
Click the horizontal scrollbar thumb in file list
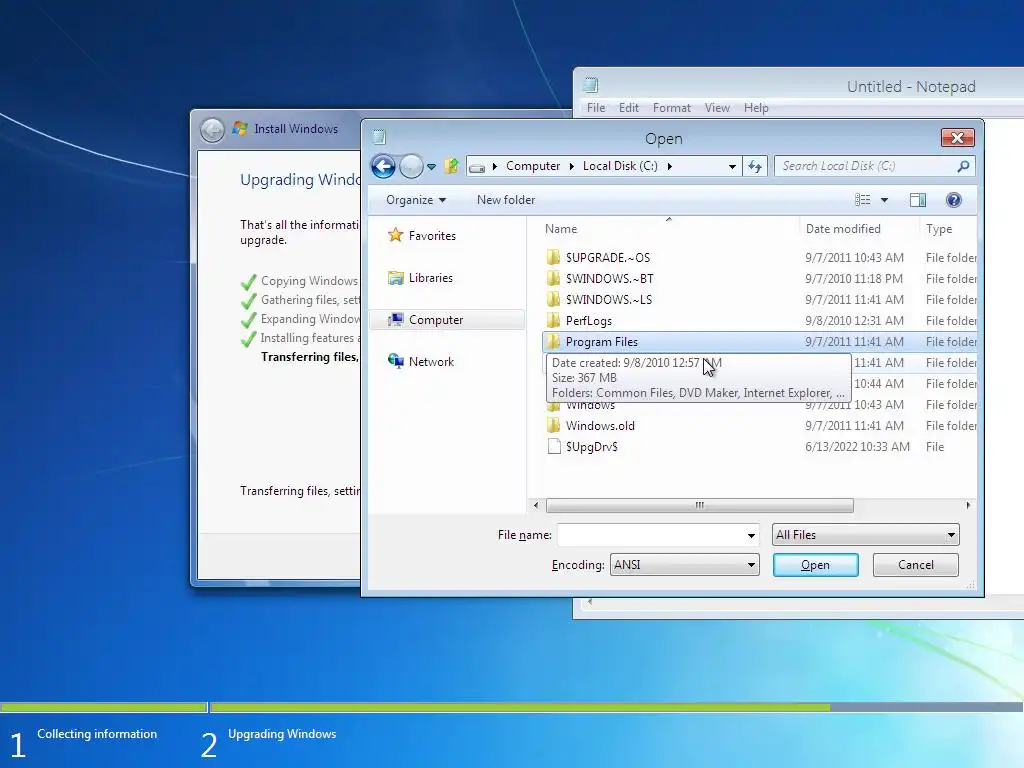699,505
